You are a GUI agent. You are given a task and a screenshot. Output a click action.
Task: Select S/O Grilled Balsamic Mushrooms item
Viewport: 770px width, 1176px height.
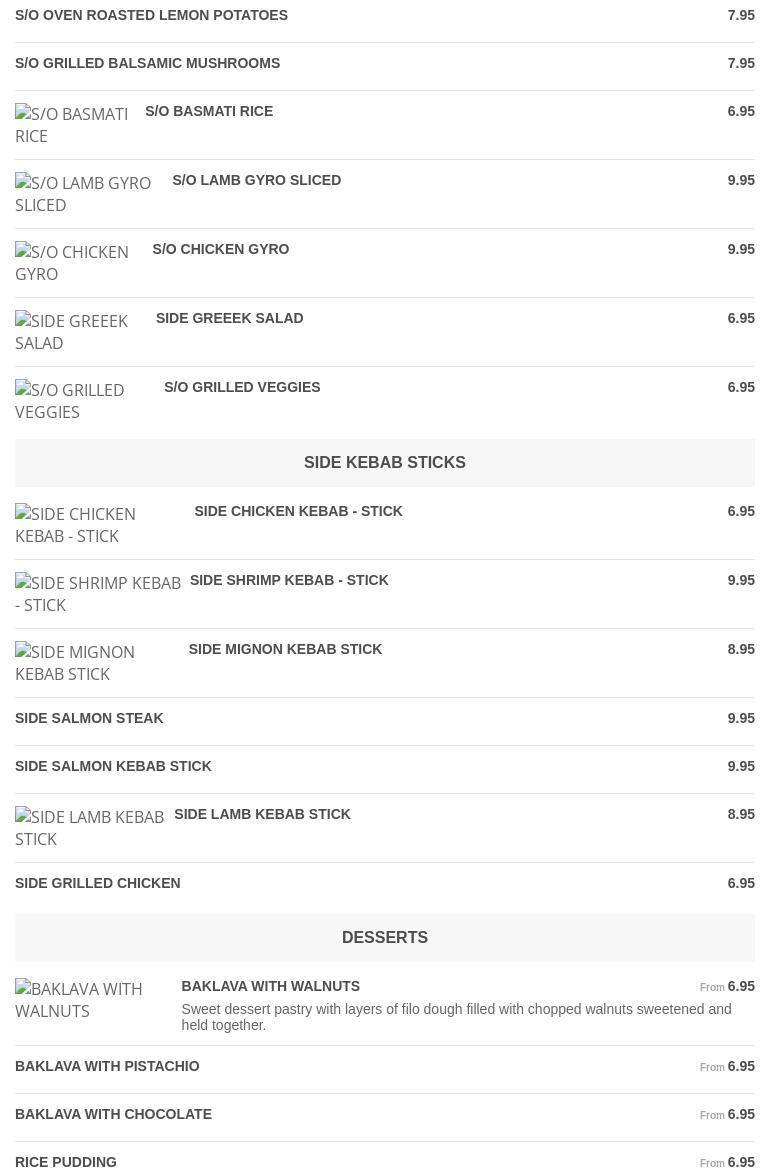click(x=147, y=64)
